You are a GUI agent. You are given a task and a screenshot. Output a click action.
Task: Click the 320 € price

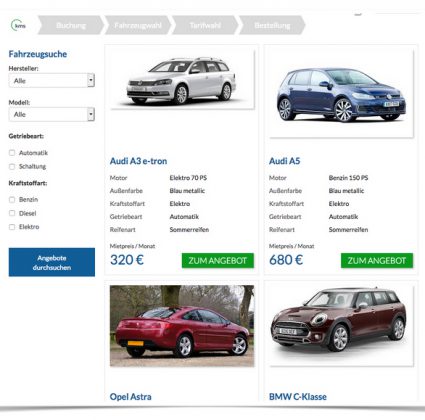127,260
